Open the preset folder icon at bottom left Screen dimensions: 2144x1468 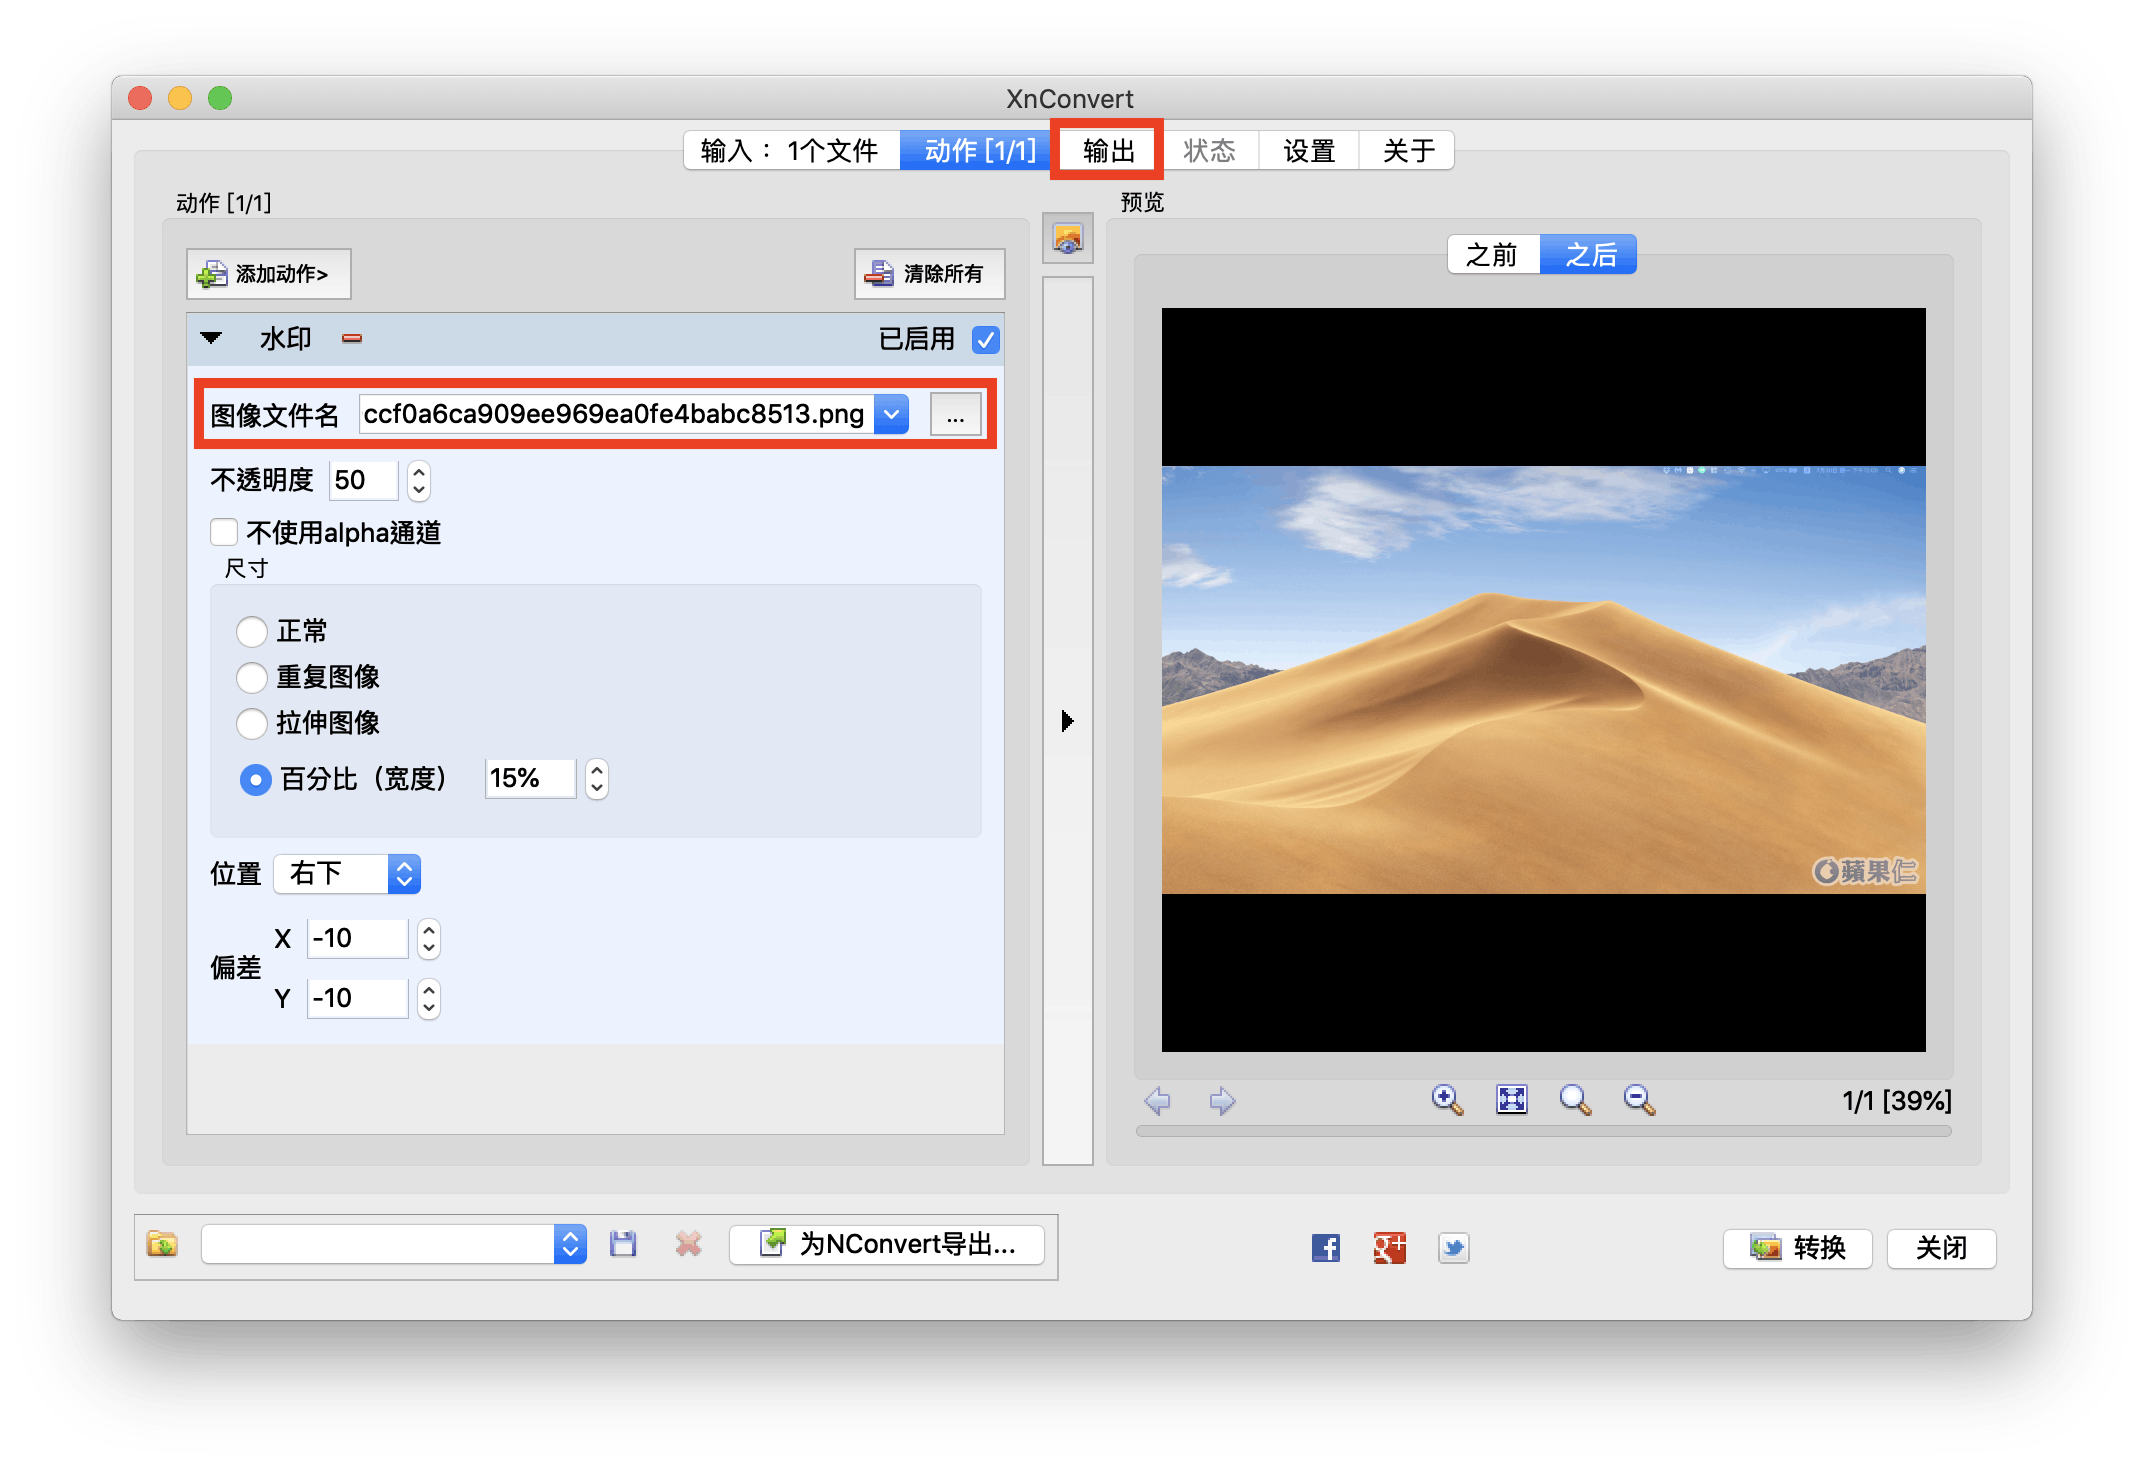click(162, 1244)
